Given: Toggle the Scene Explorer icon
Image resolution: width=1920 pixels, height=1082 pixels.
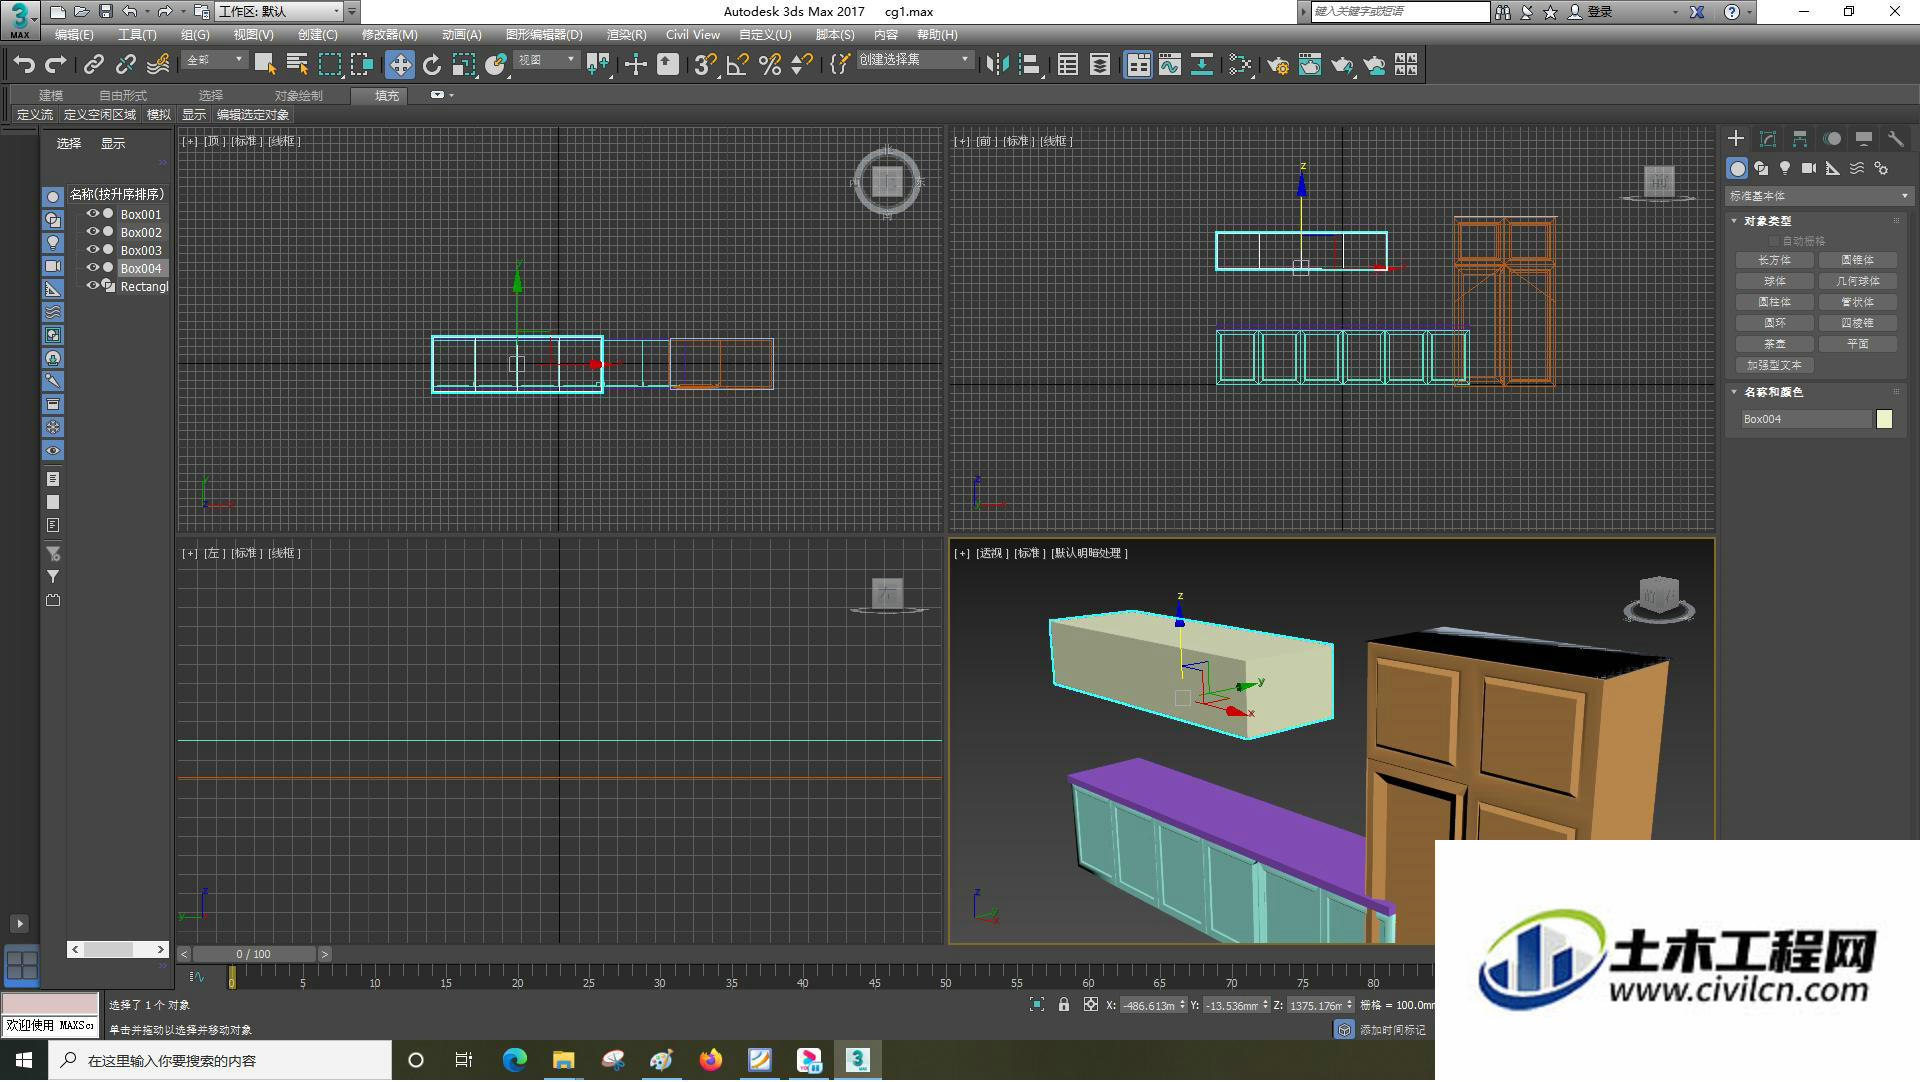Looking at the screenshot, I should [1068, 65].
